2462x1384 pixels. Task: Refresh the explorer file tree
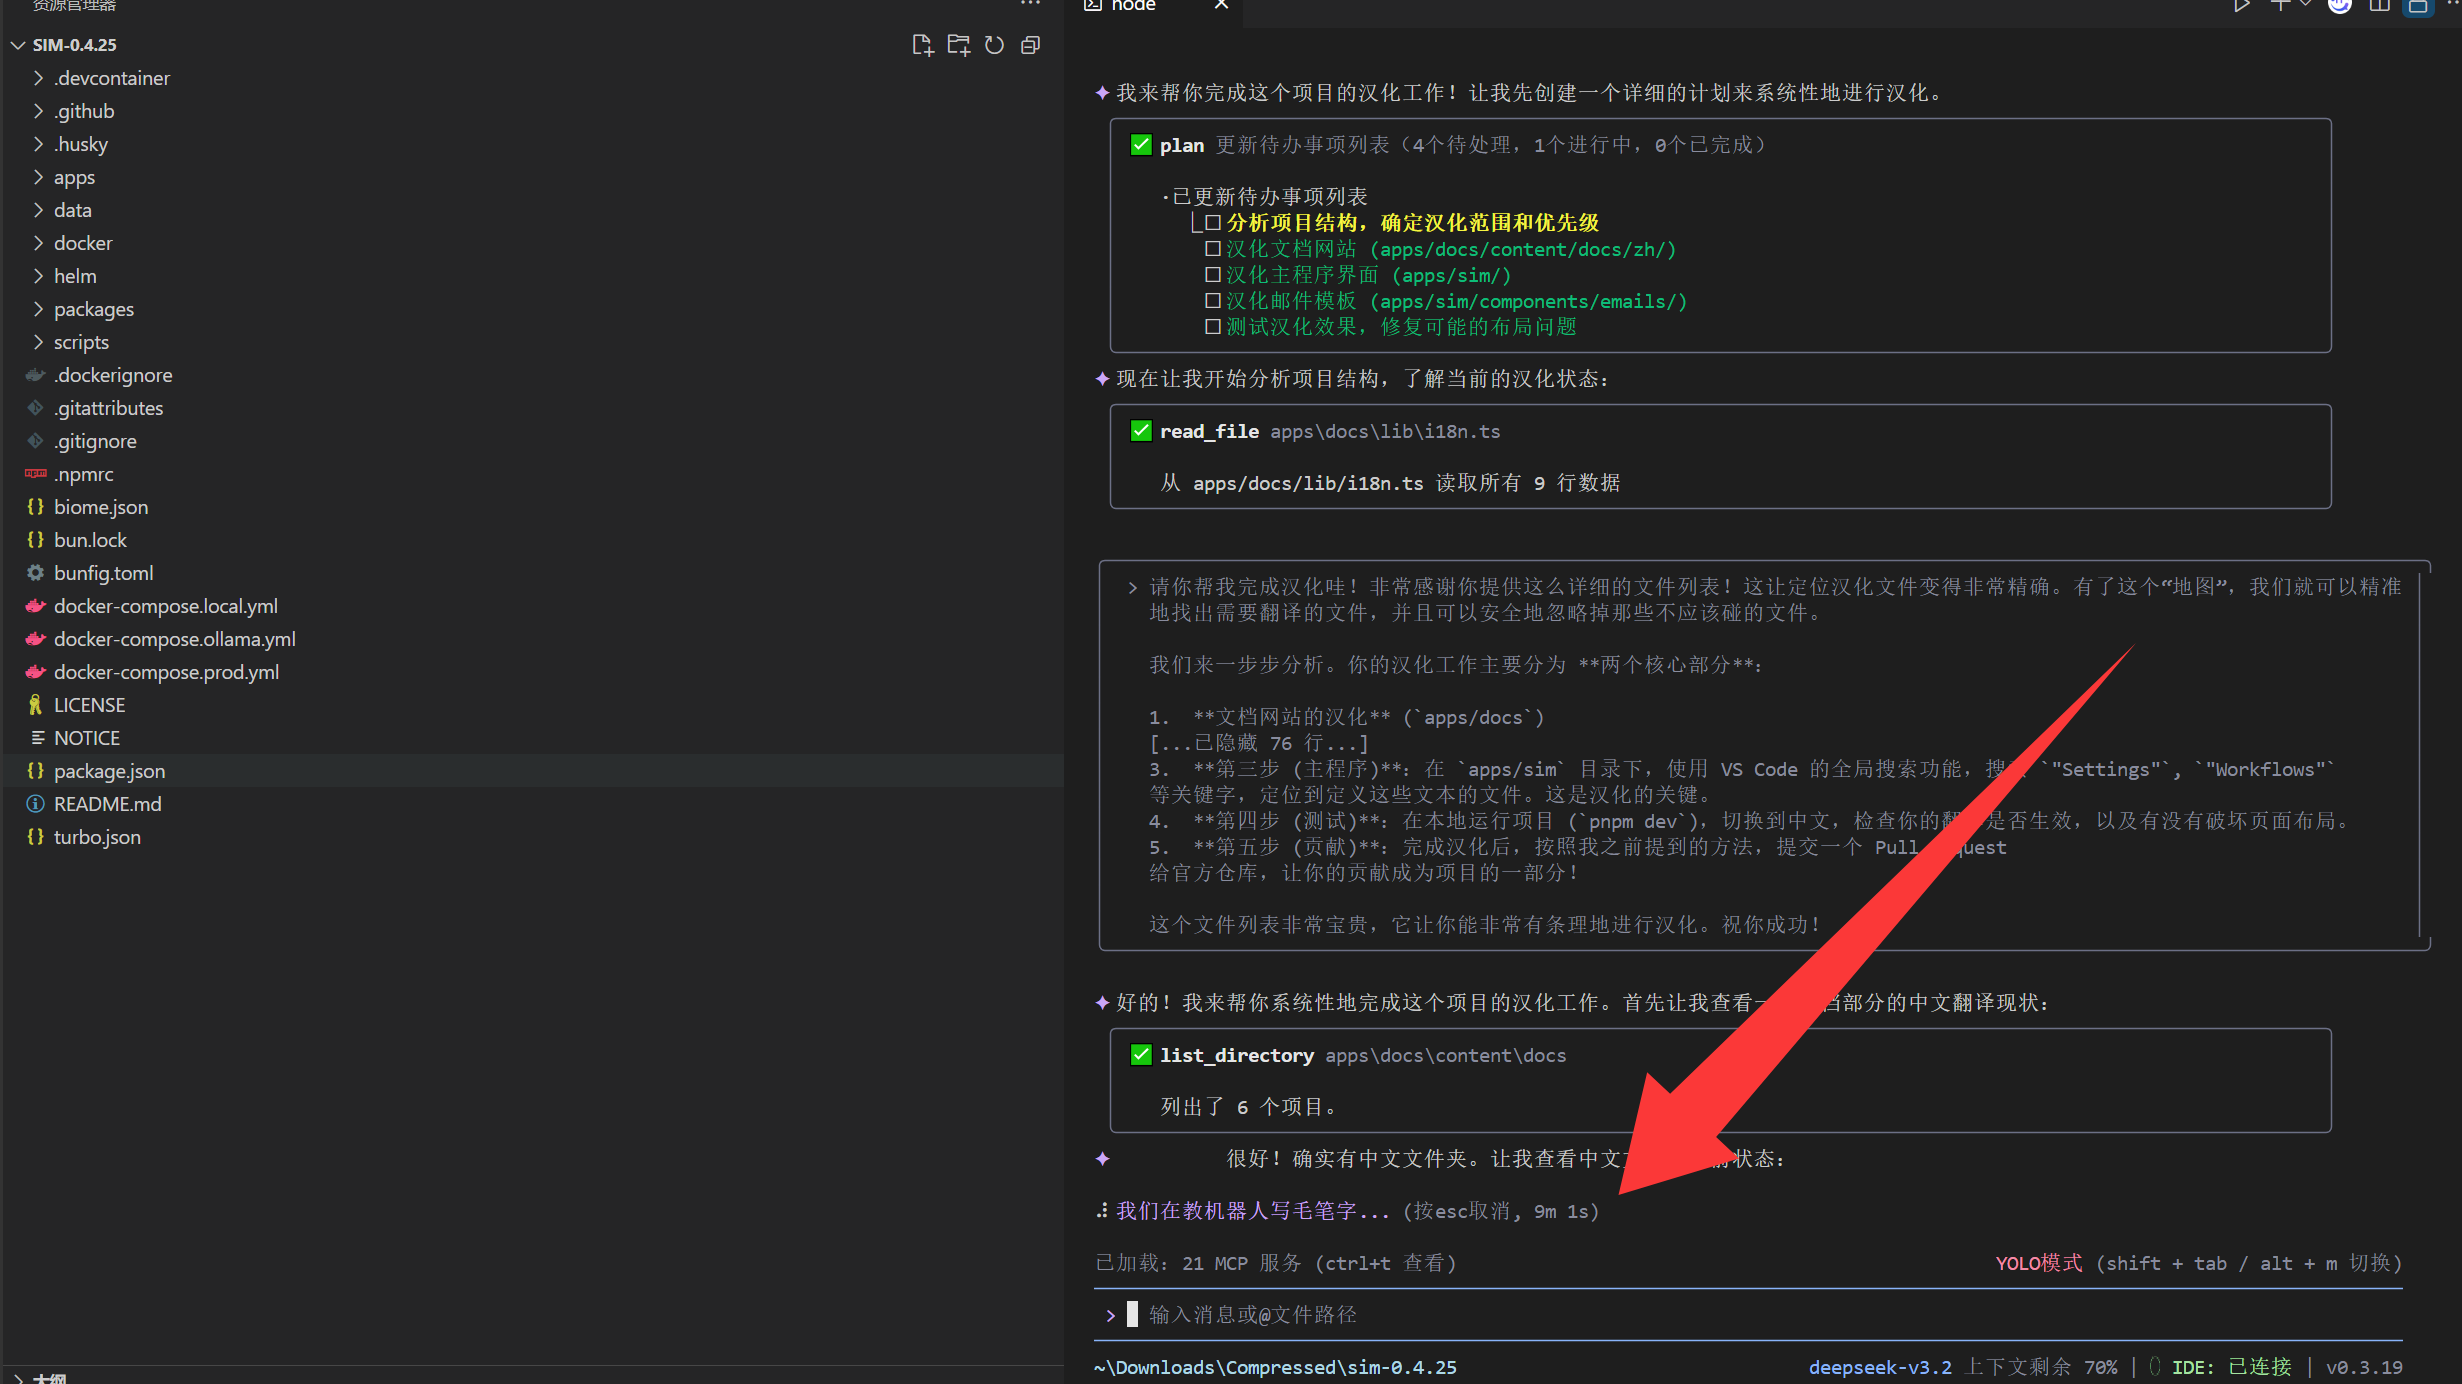click(x=994, y=45)
